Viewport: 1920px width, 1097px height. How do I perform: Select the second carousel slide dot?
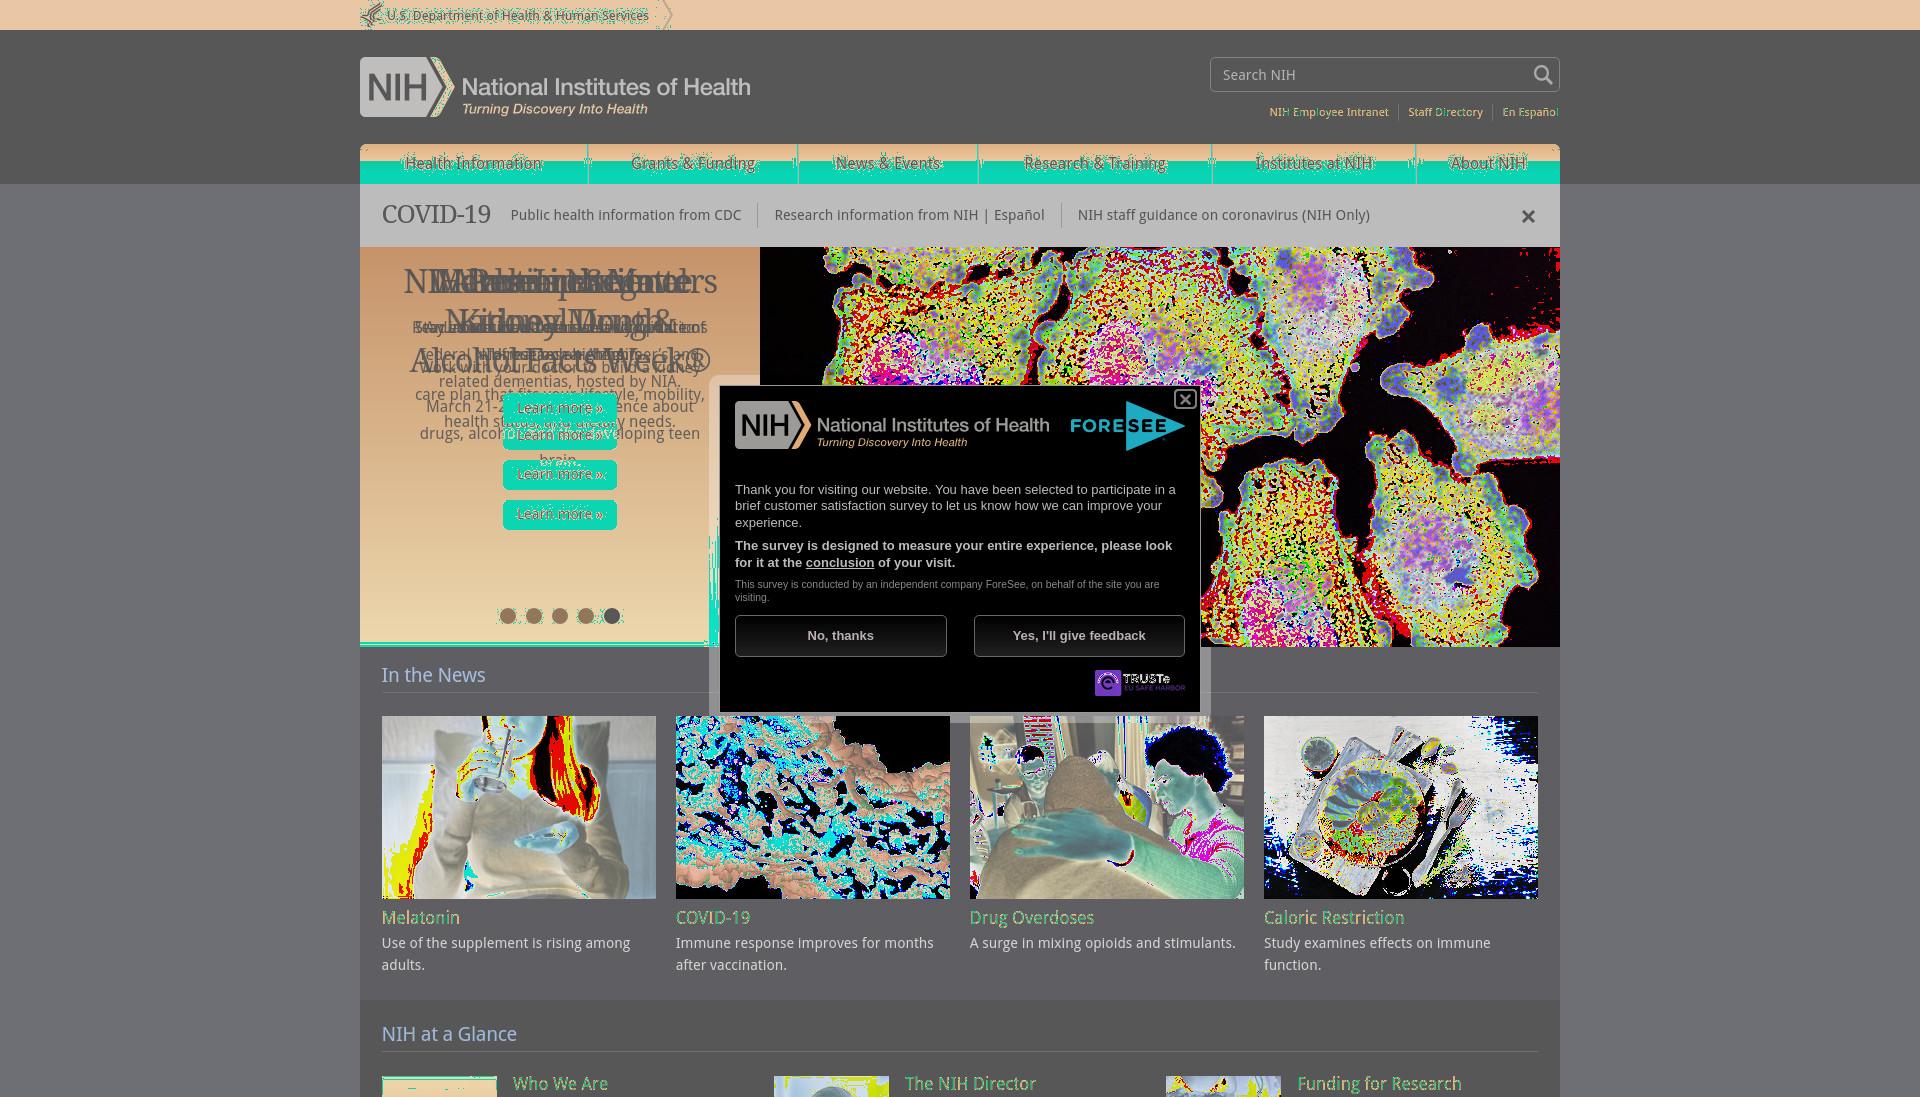(x=534, y=616)
